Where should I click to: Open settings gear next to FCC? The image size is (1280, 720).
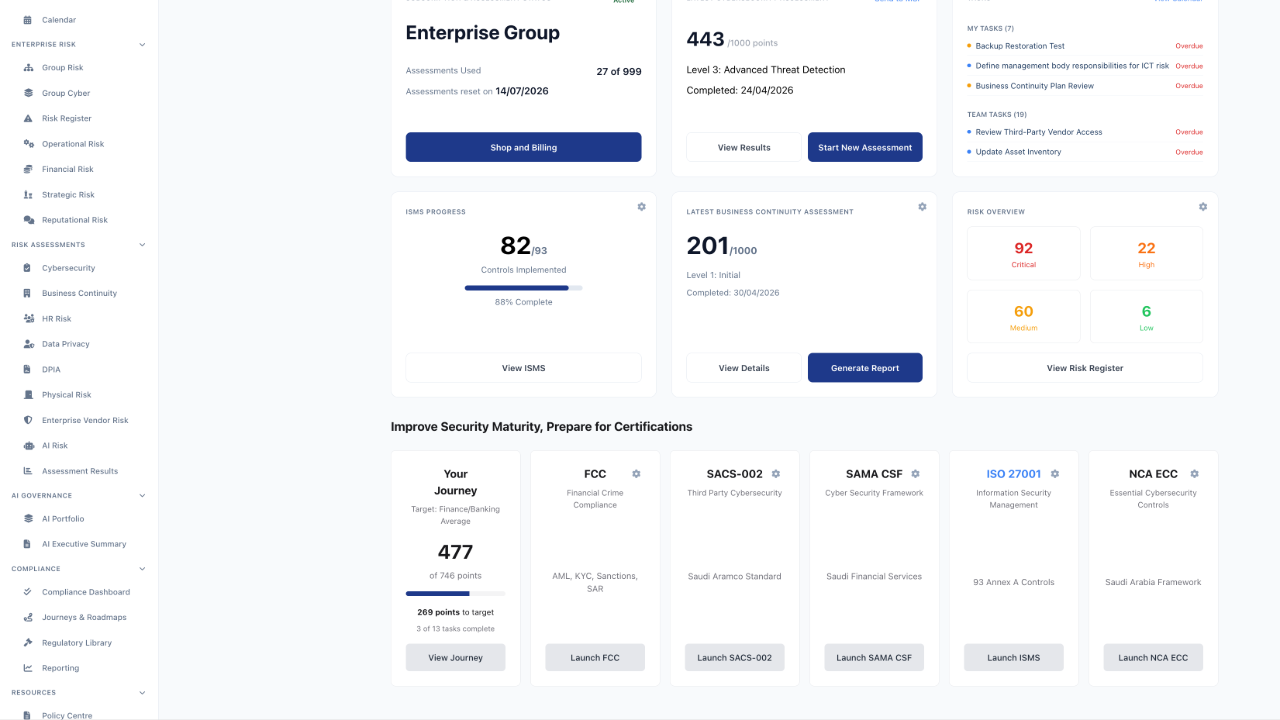click(636, 474)
